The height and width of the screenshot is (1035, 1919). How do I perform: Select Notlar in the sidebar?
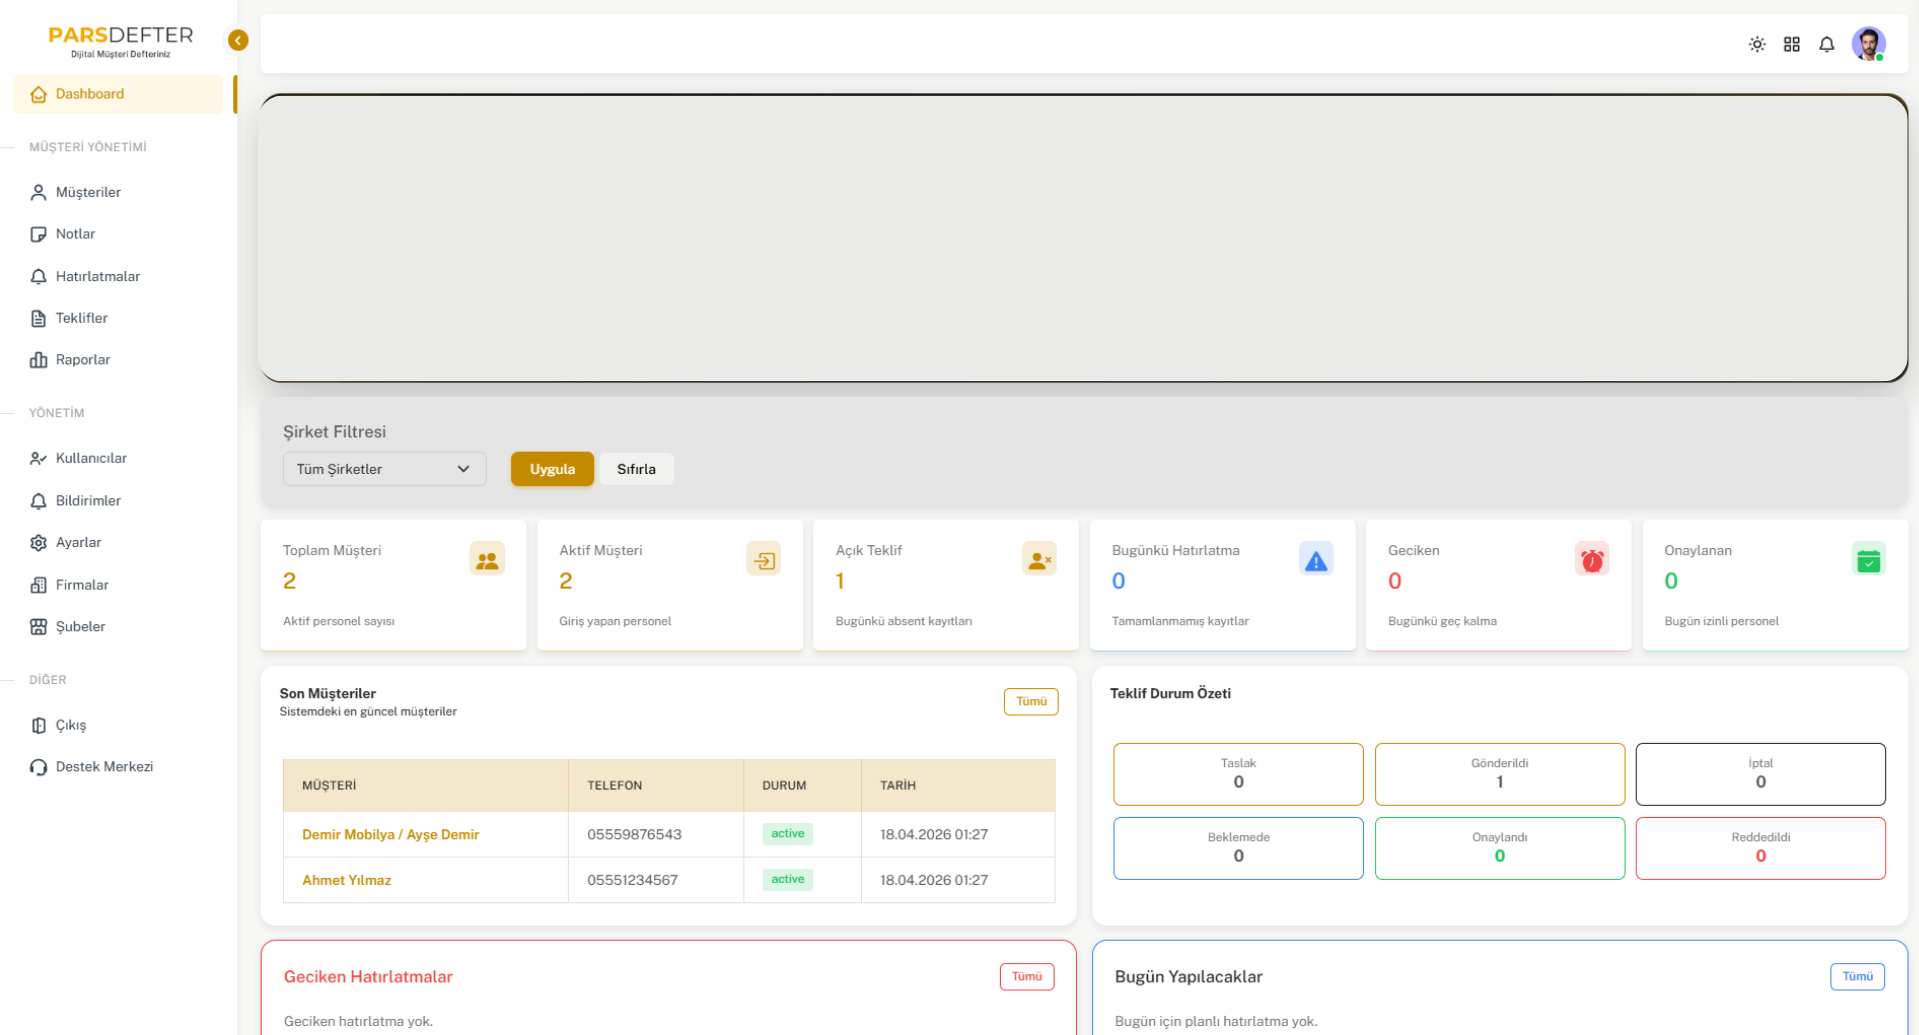pos(77,233)
